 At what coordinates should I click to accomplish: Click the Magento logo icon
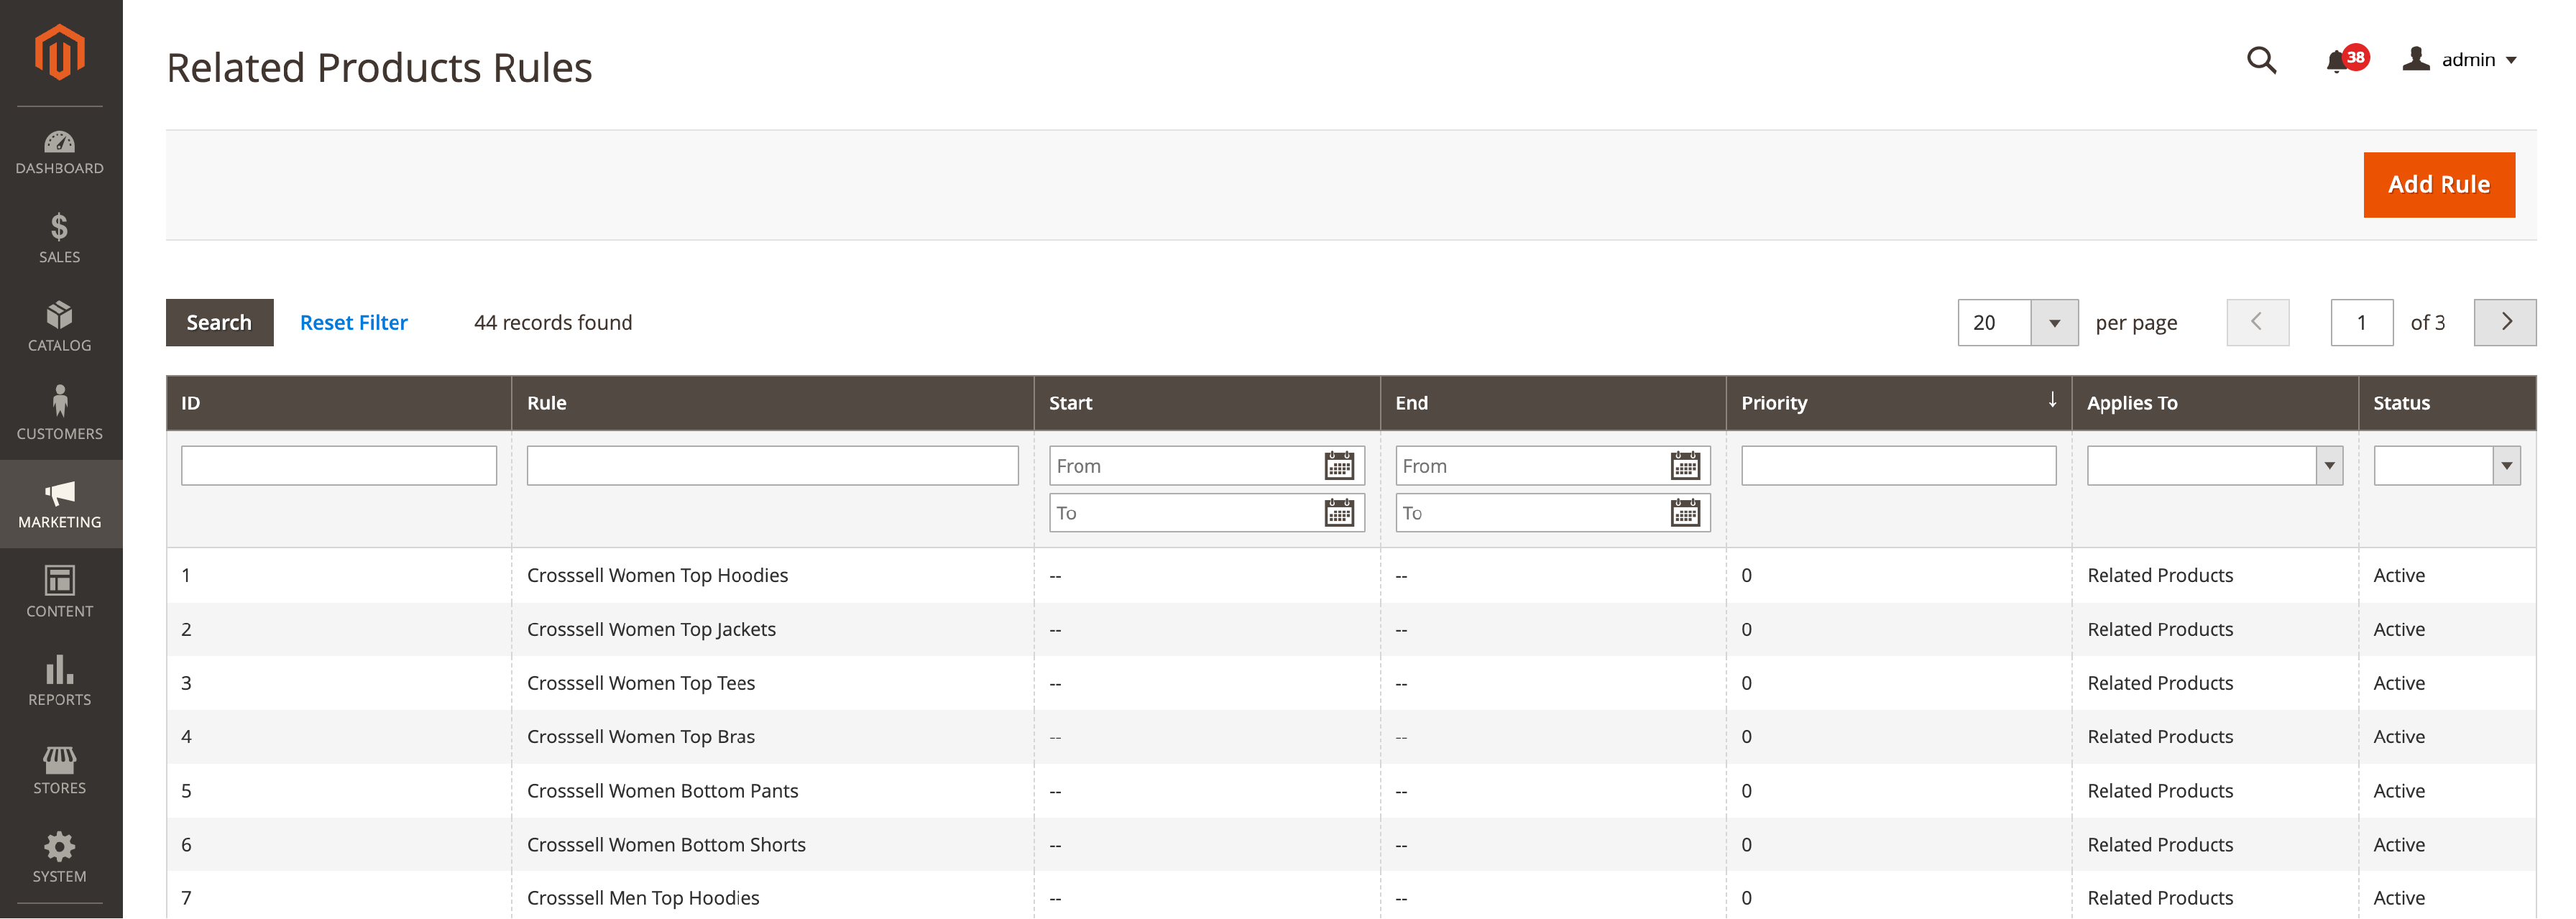tap(60, 52)
